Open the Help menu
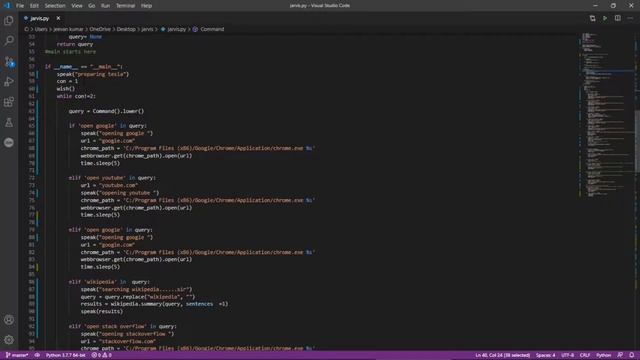The height and width of the screenshot is (360, 640). (146, 6)
